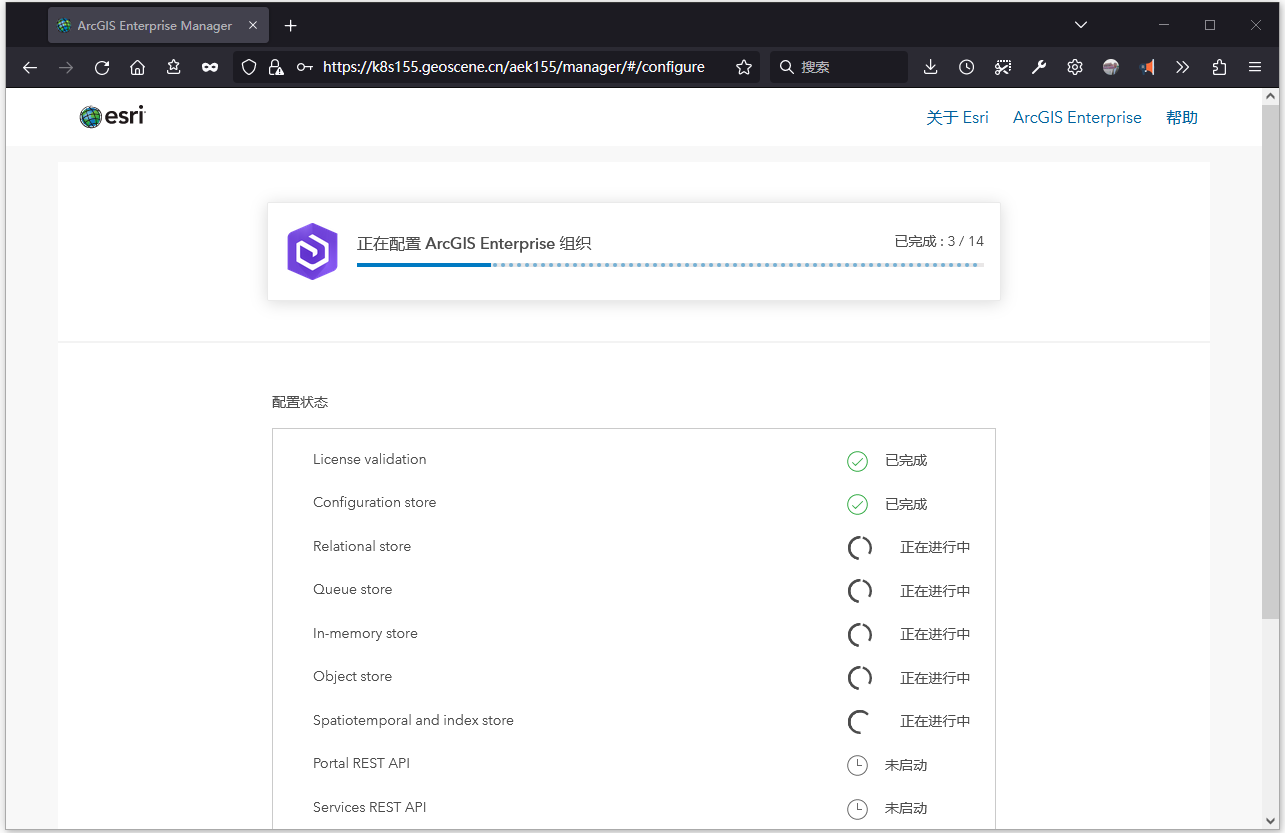Click the key permissions icon in address bar
The image size is (1285, 833).
click(x=305, y=67)
